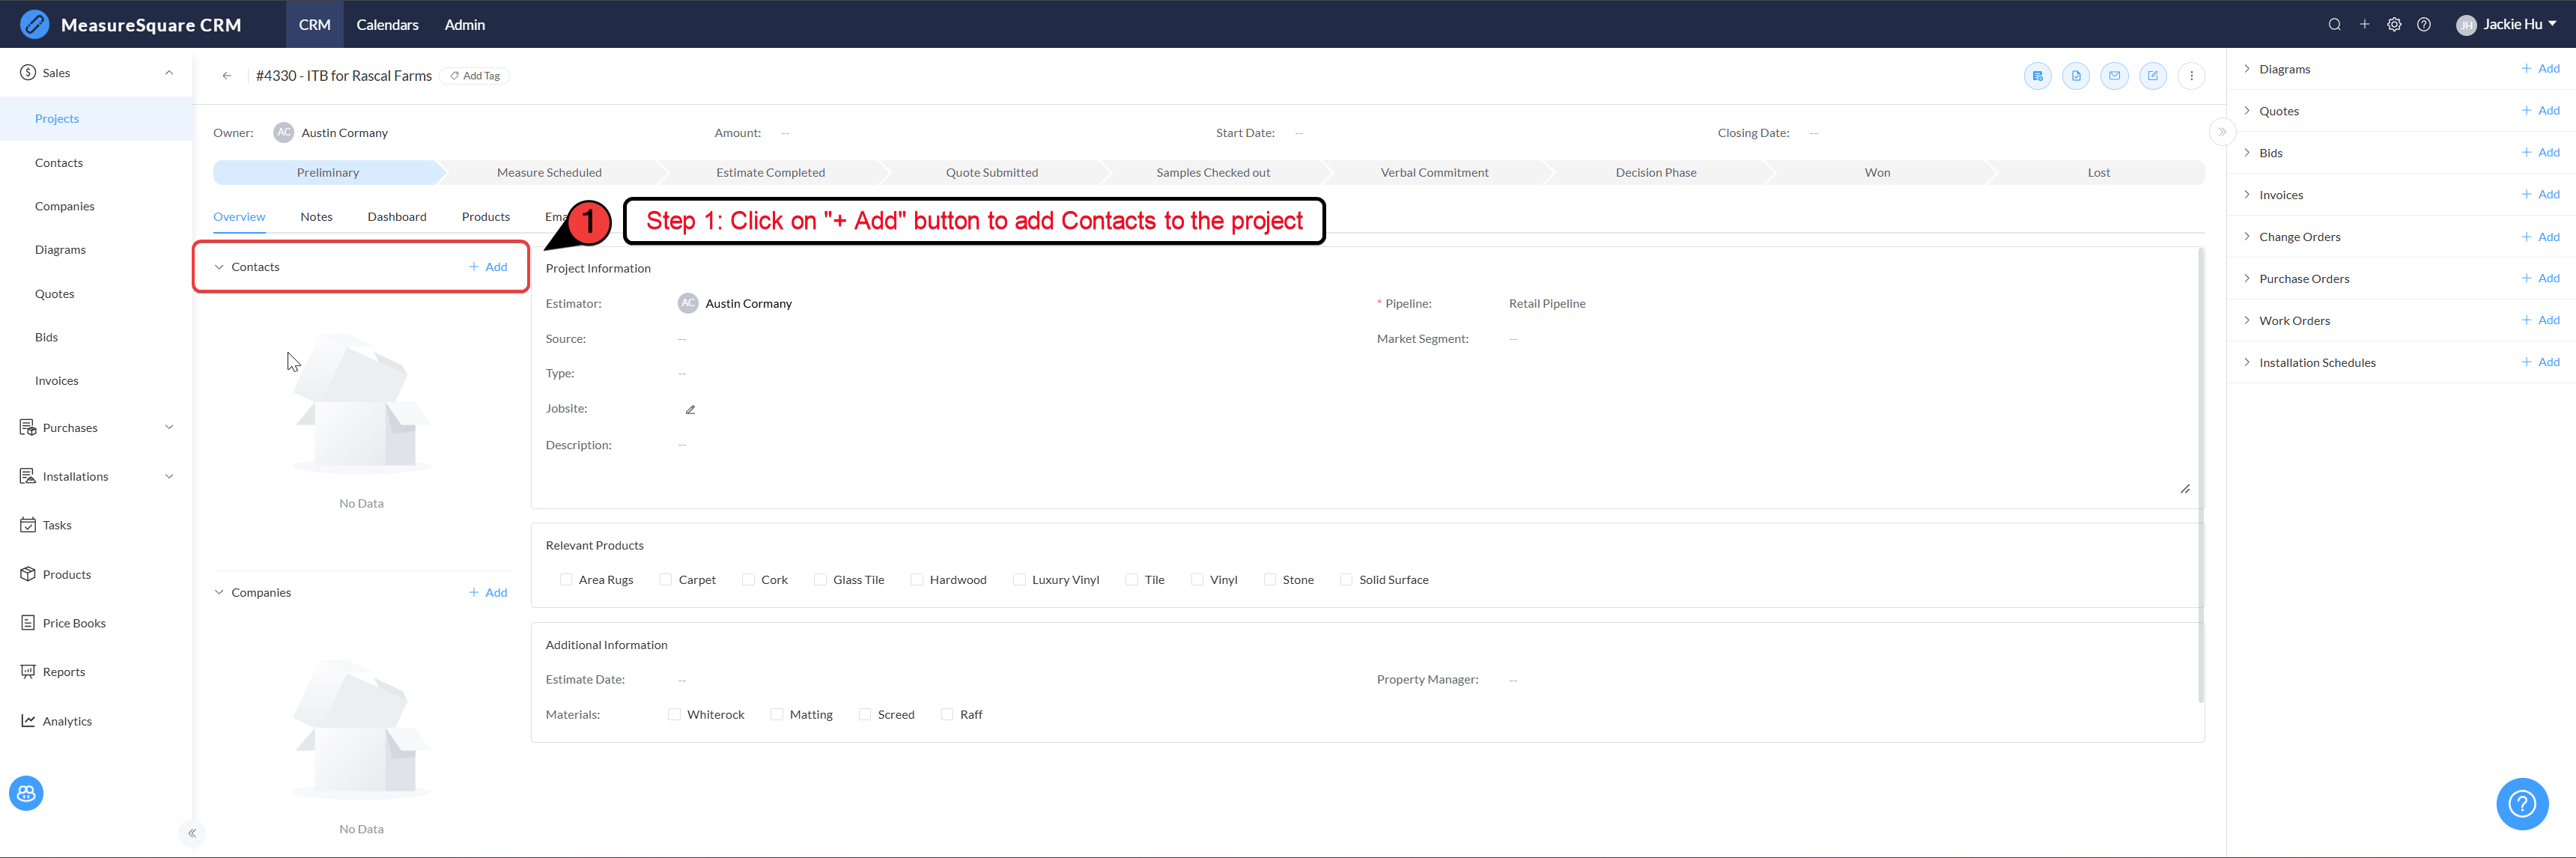Open the three-dot more options menu
Viewport: 2576px width, 858px height.
click(x=2191, y=76)
